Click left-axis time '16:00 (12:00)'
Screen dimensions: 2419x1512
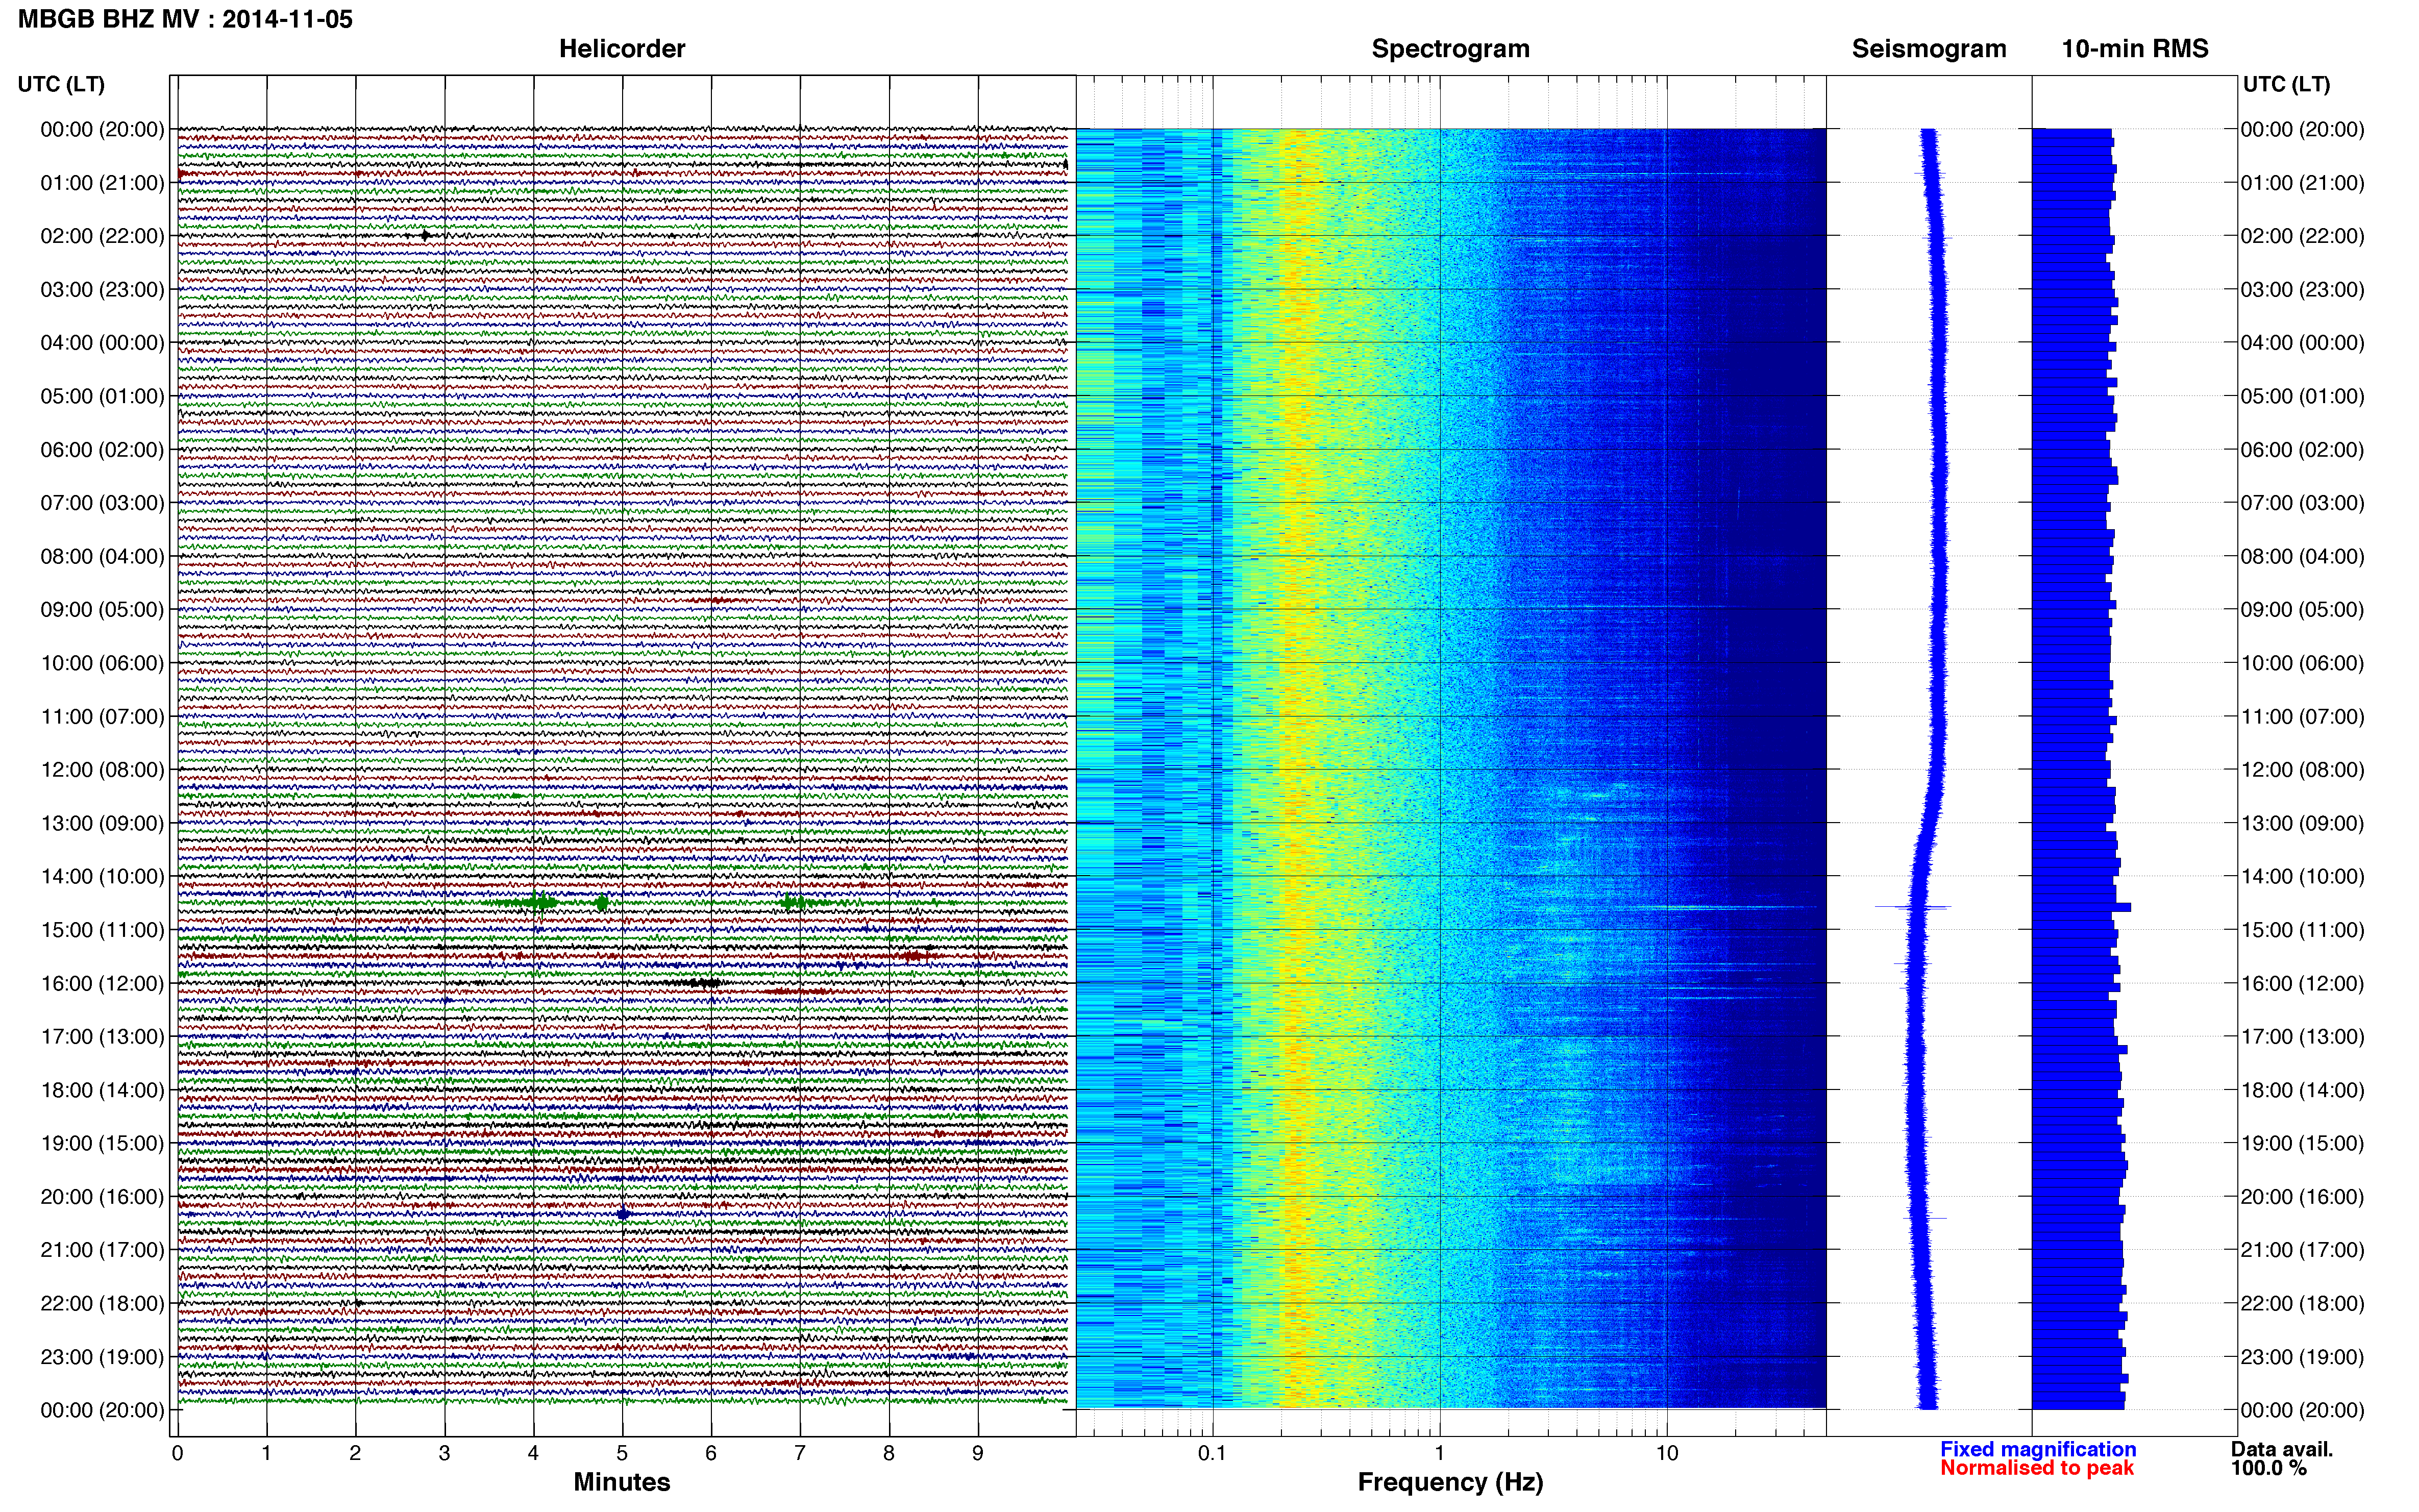pos(102,983)
